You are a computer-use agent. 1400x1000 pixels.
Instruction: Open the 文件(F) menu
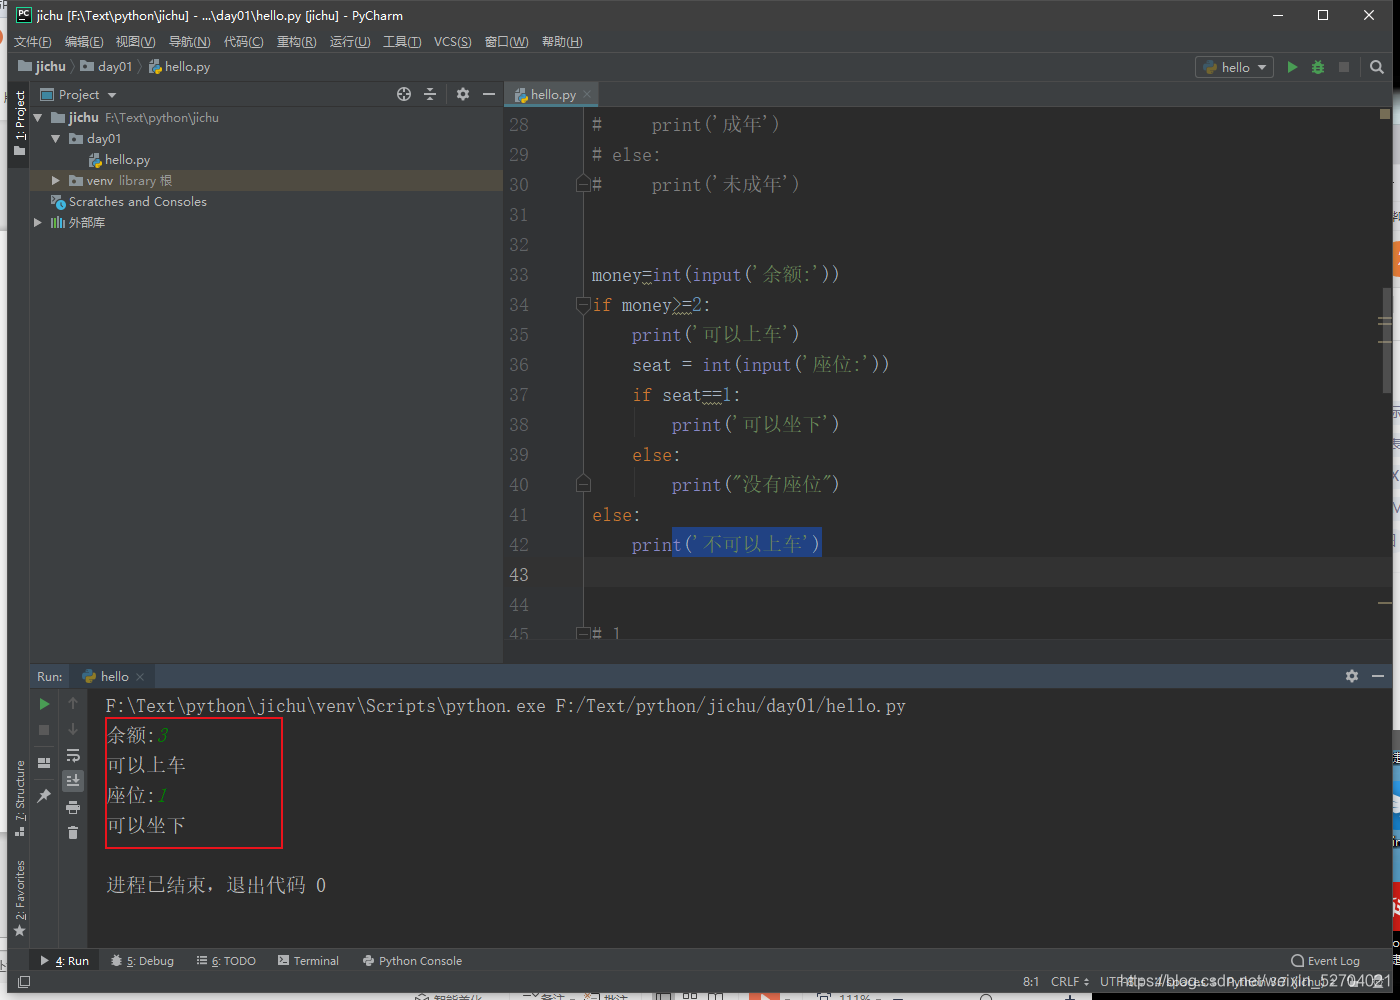pos(33,41)
